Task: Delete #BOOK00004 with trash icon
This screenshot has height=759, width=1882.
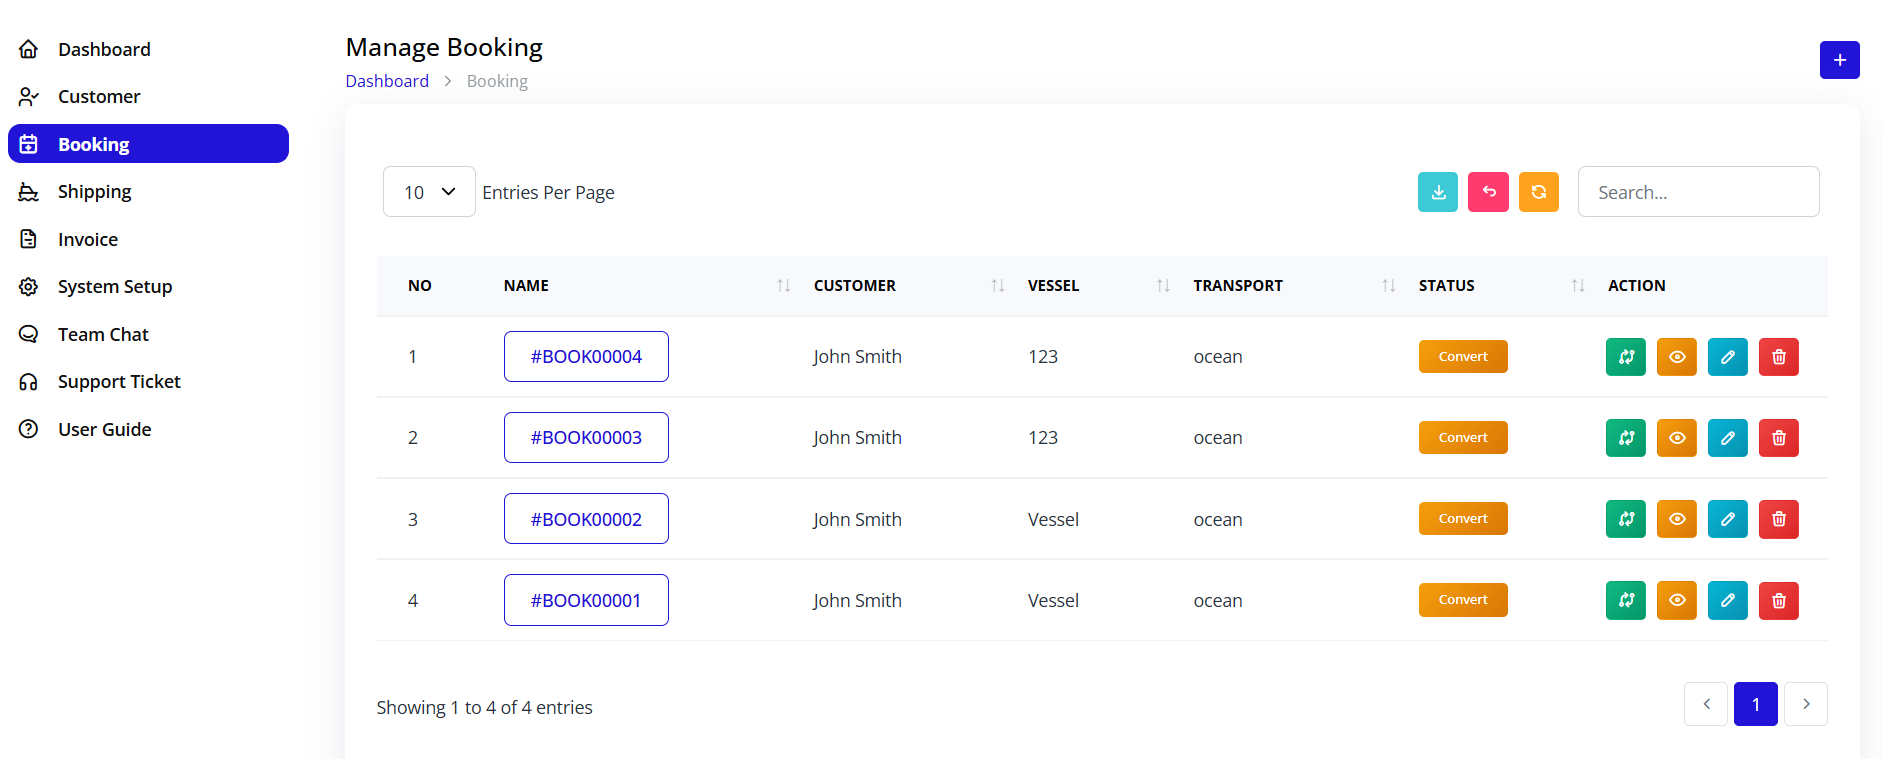Action: [1779, 357]
